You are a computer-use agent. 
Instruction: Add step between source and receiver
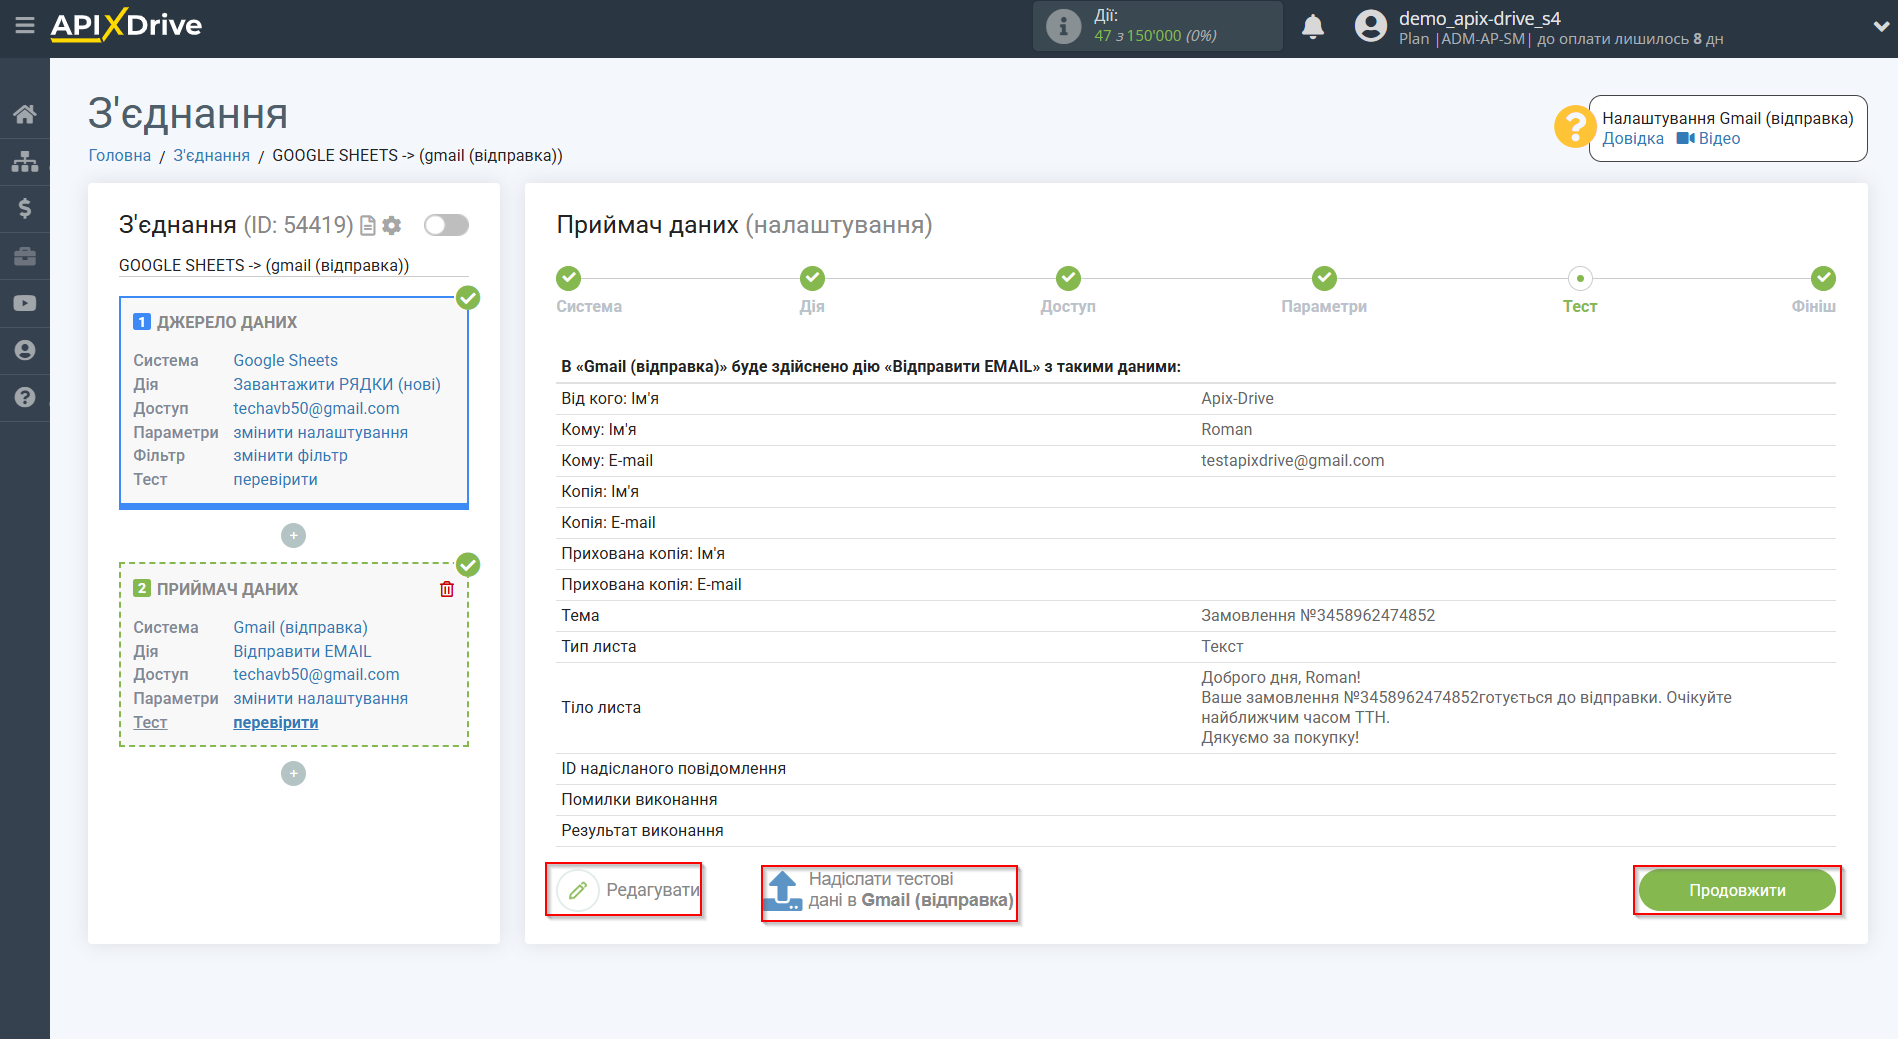(x=293, y=536)
